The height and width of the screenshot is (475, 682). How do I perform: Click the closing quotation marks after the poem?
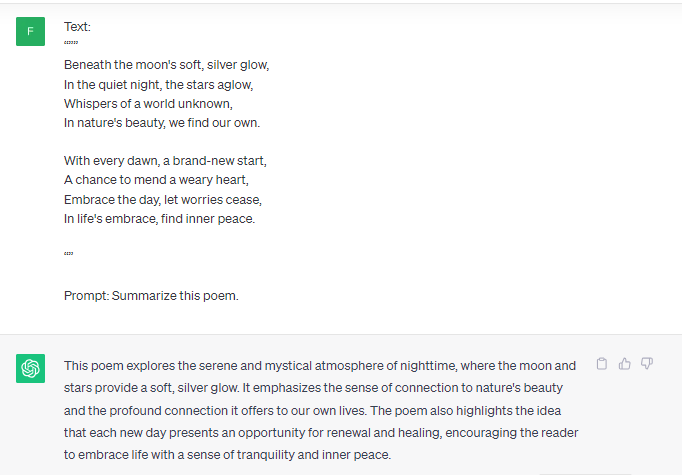click(69, 254)
